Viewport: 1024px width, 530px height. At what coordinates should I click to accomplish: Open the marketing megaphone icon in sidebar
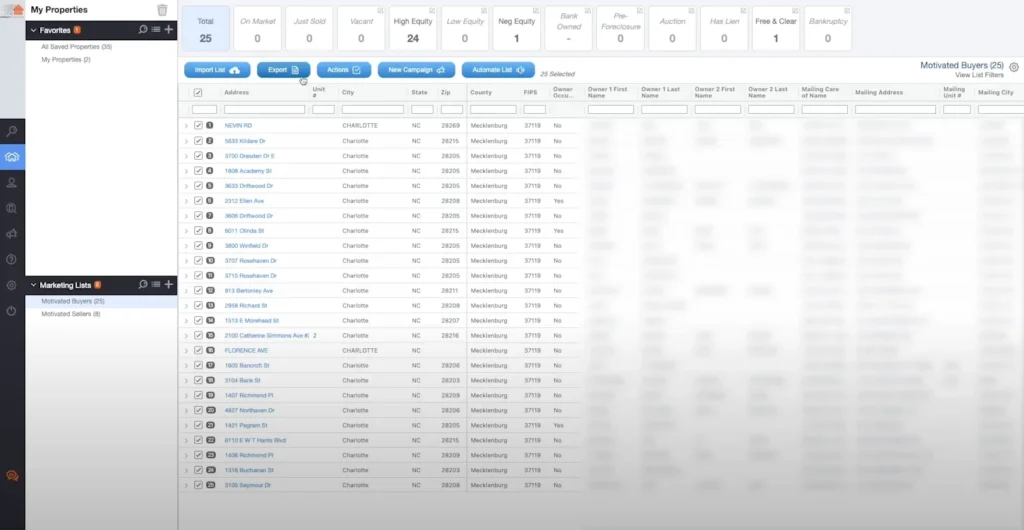(x=12, y=234)
